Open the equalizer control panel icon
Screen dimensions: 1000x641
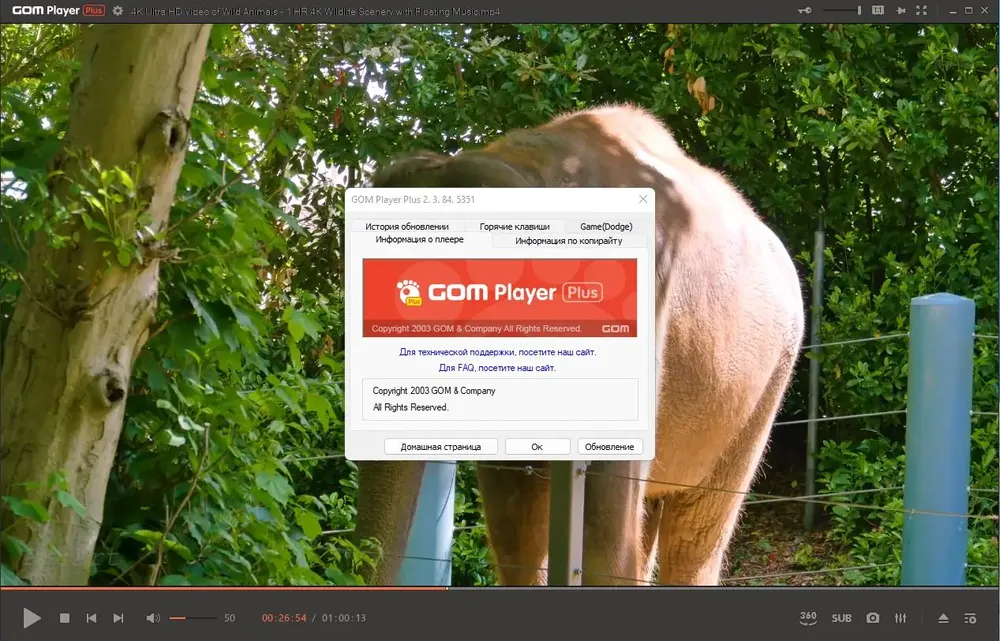click(901, 618)
